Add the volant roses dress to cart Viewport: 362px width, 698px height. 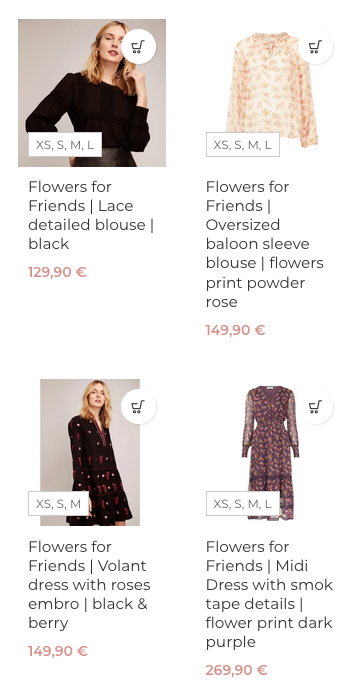pyautogui.click(x=138, y=406)
